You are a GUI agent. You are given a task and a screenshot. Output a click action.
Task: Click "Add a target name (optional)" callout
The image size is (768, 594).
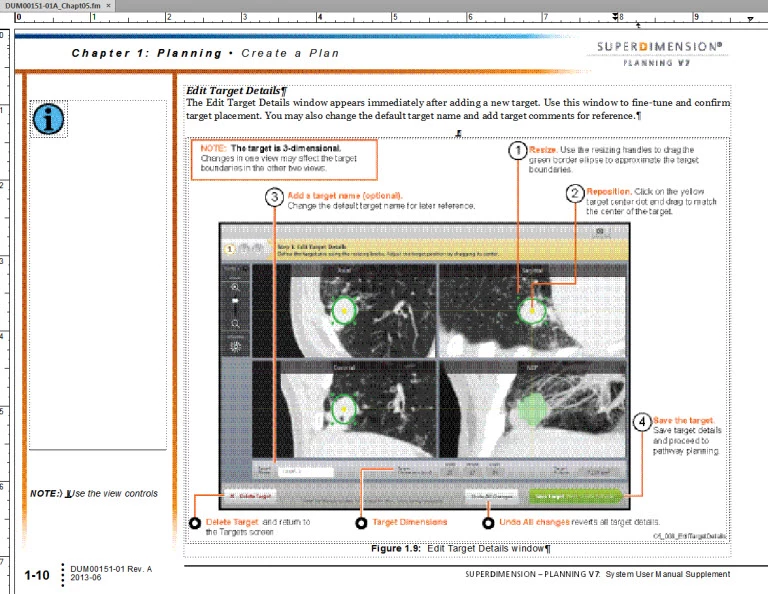pos(345,195)
